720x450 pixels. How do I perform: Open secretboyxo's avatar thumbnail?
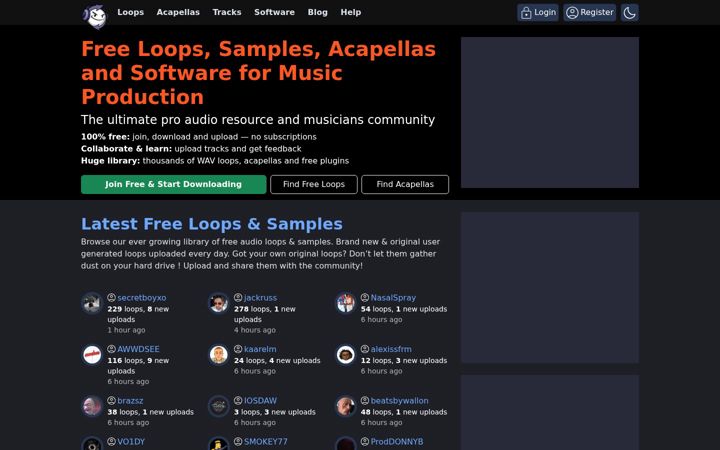(x=92, y=303)
